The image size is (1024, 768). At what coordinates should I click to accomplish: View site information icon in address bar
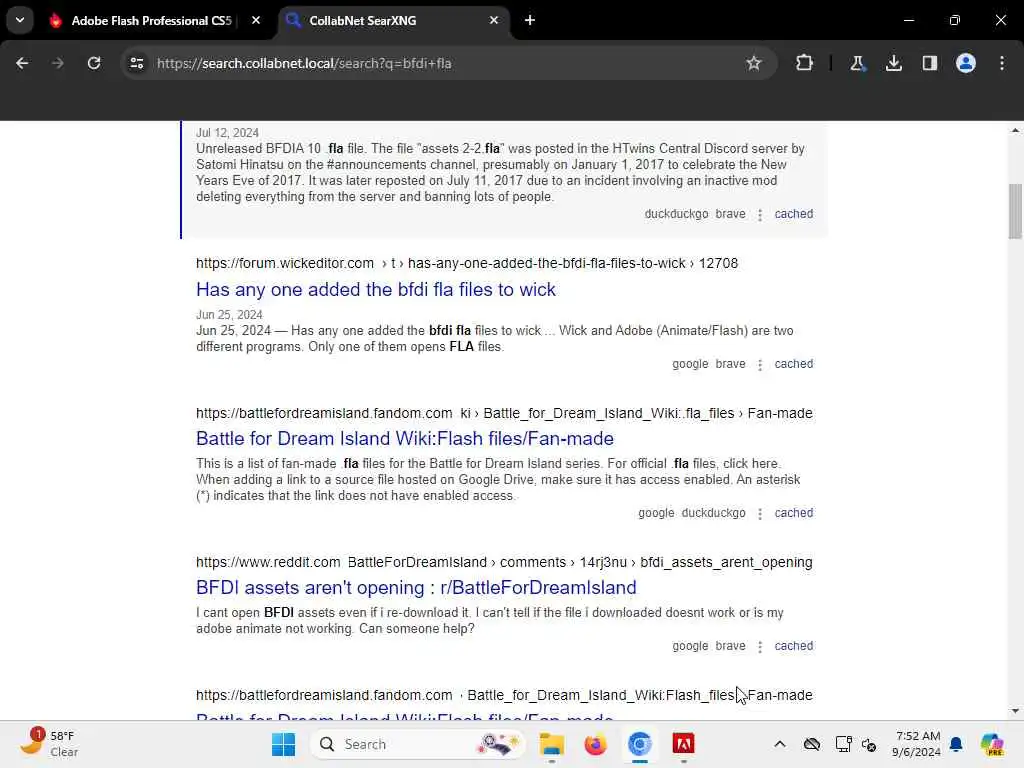136,63
